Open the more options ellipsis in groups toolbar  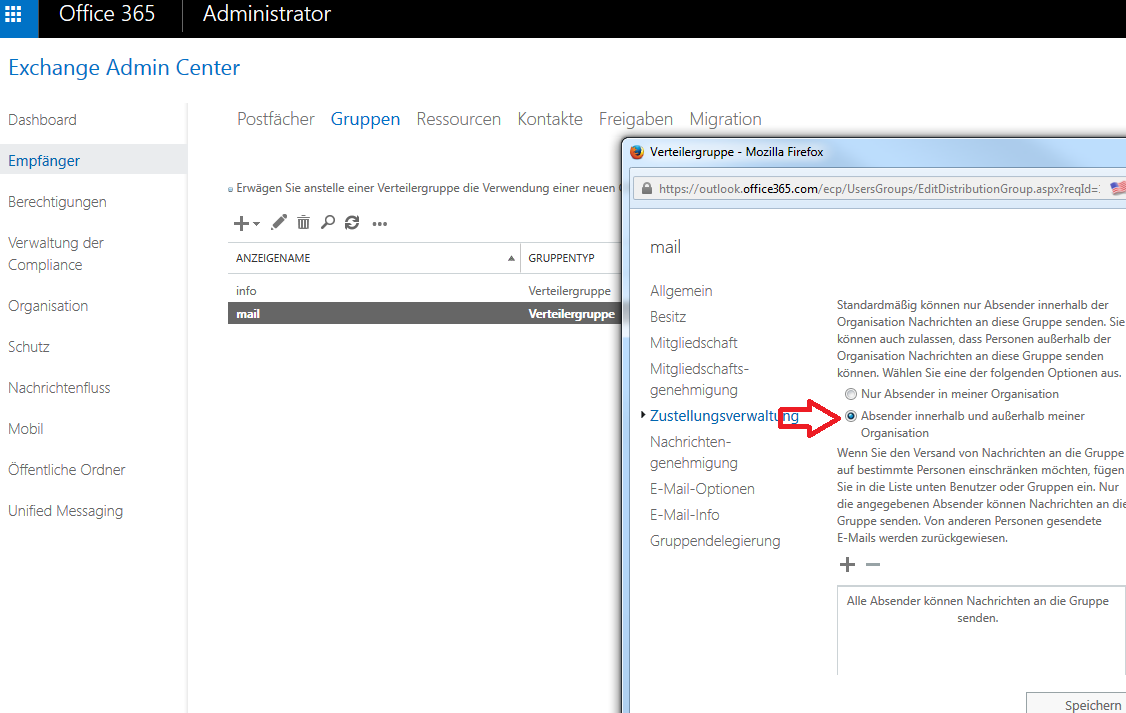[x=380, y=224]
